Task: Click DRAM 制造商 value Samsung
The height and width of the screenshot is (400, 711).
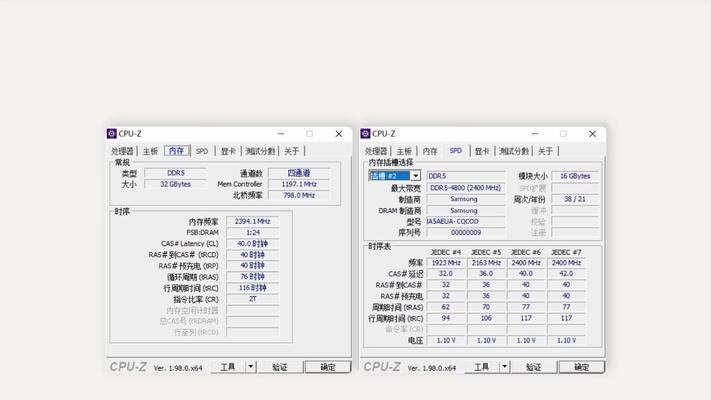Action: [466, 210]
